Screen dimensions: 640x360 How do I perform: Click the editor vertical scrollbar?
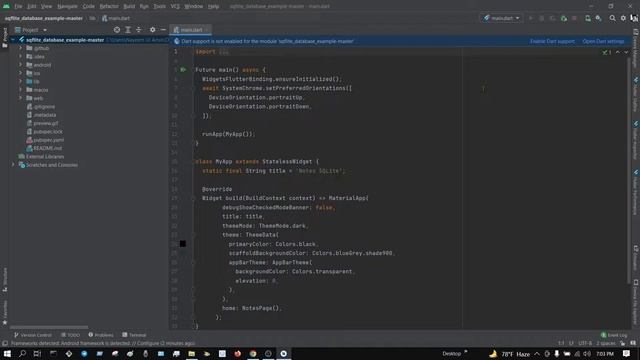(x=629, y=171)
